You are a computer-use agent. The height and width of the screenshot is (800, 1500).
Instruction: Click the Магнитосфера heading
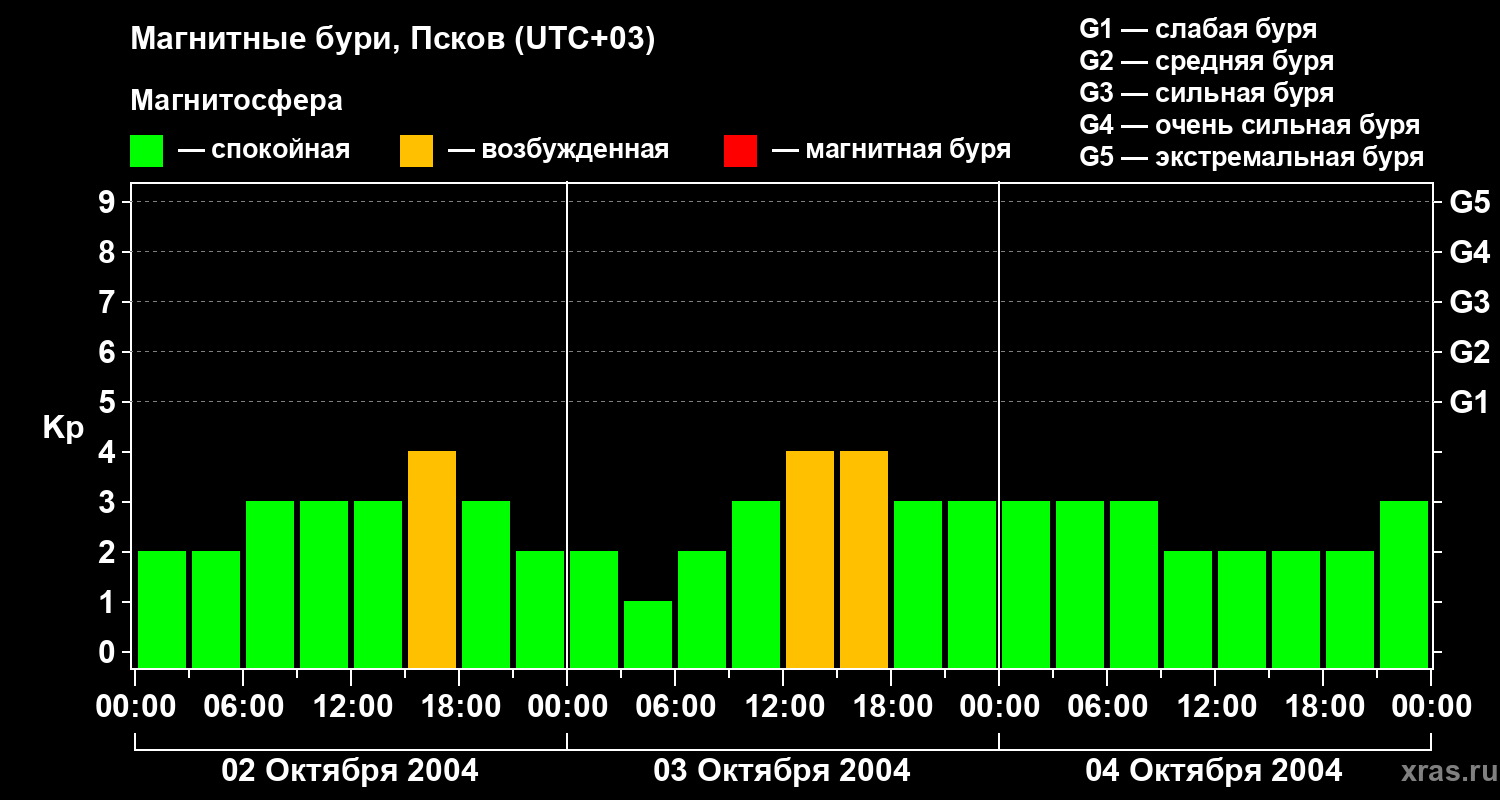pyautogui.click(x=236, y=101)
